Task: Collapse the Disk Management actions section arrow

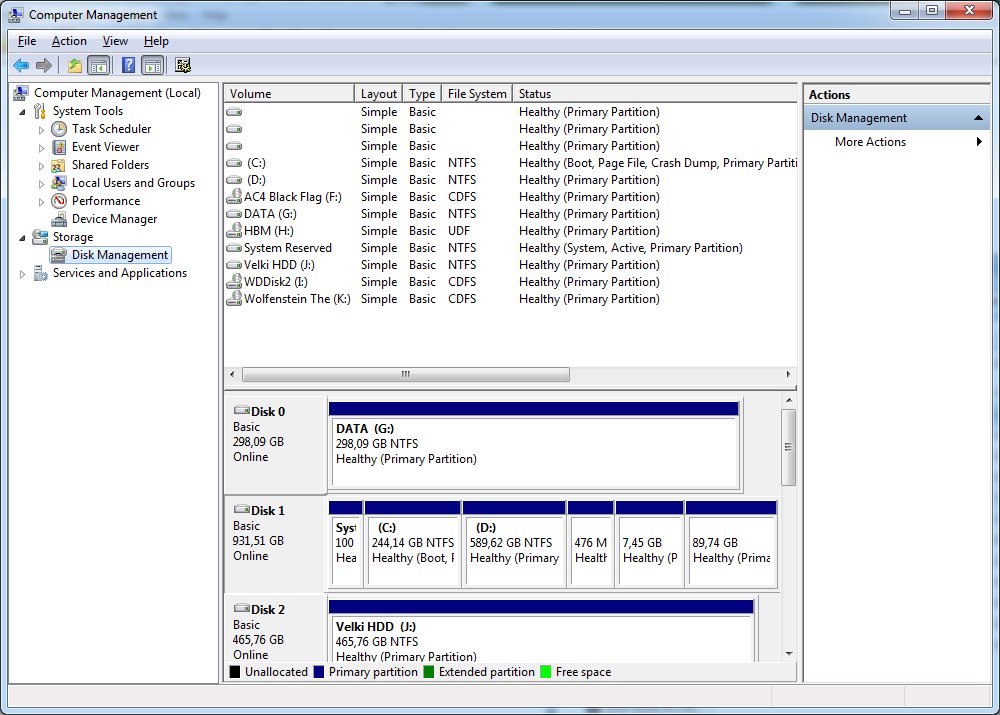Action: point(979,118)
